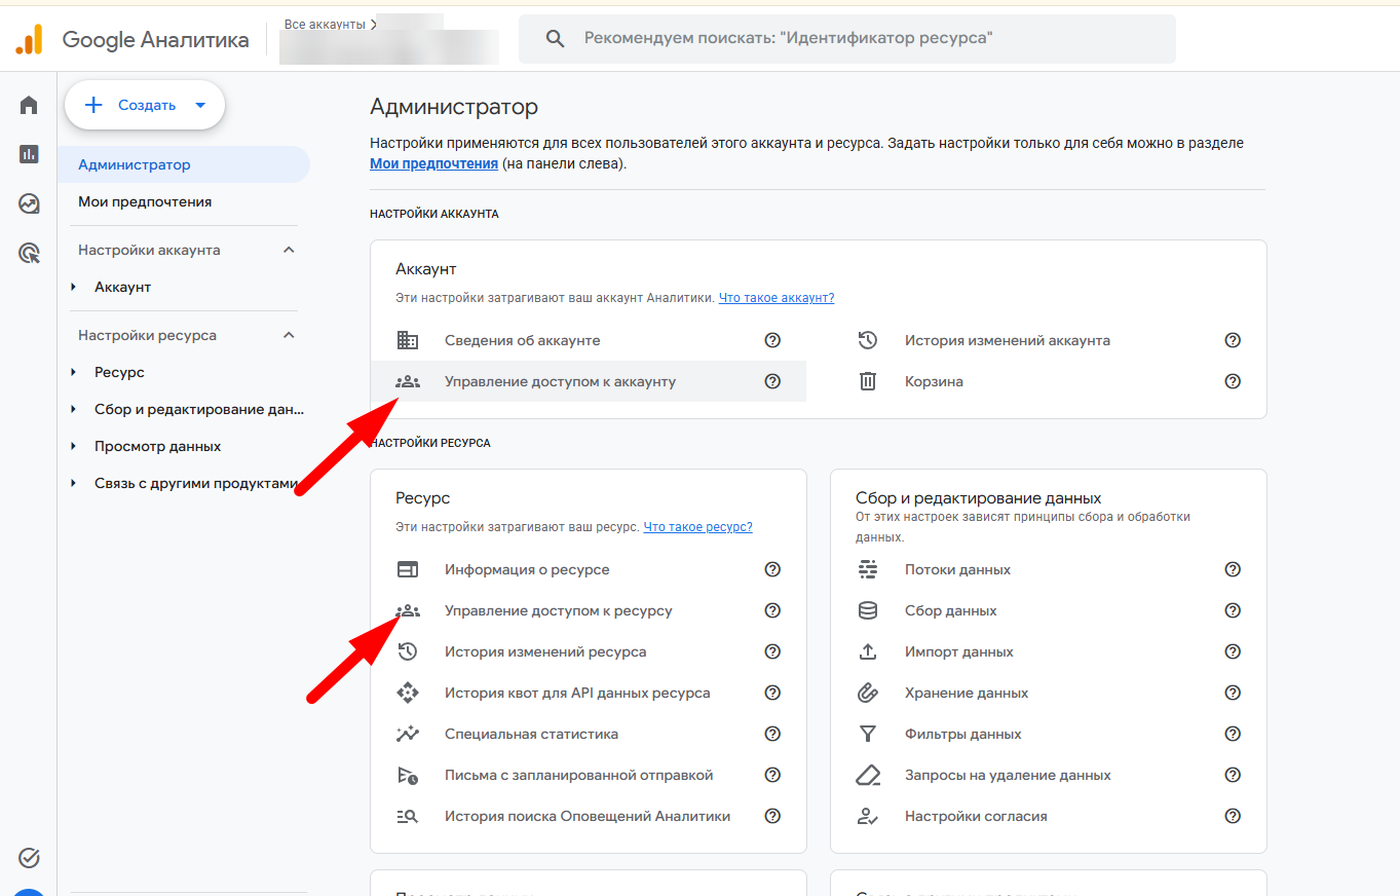
Task: Click the funnel icon beside Фильтры данных
Action: 868,733
